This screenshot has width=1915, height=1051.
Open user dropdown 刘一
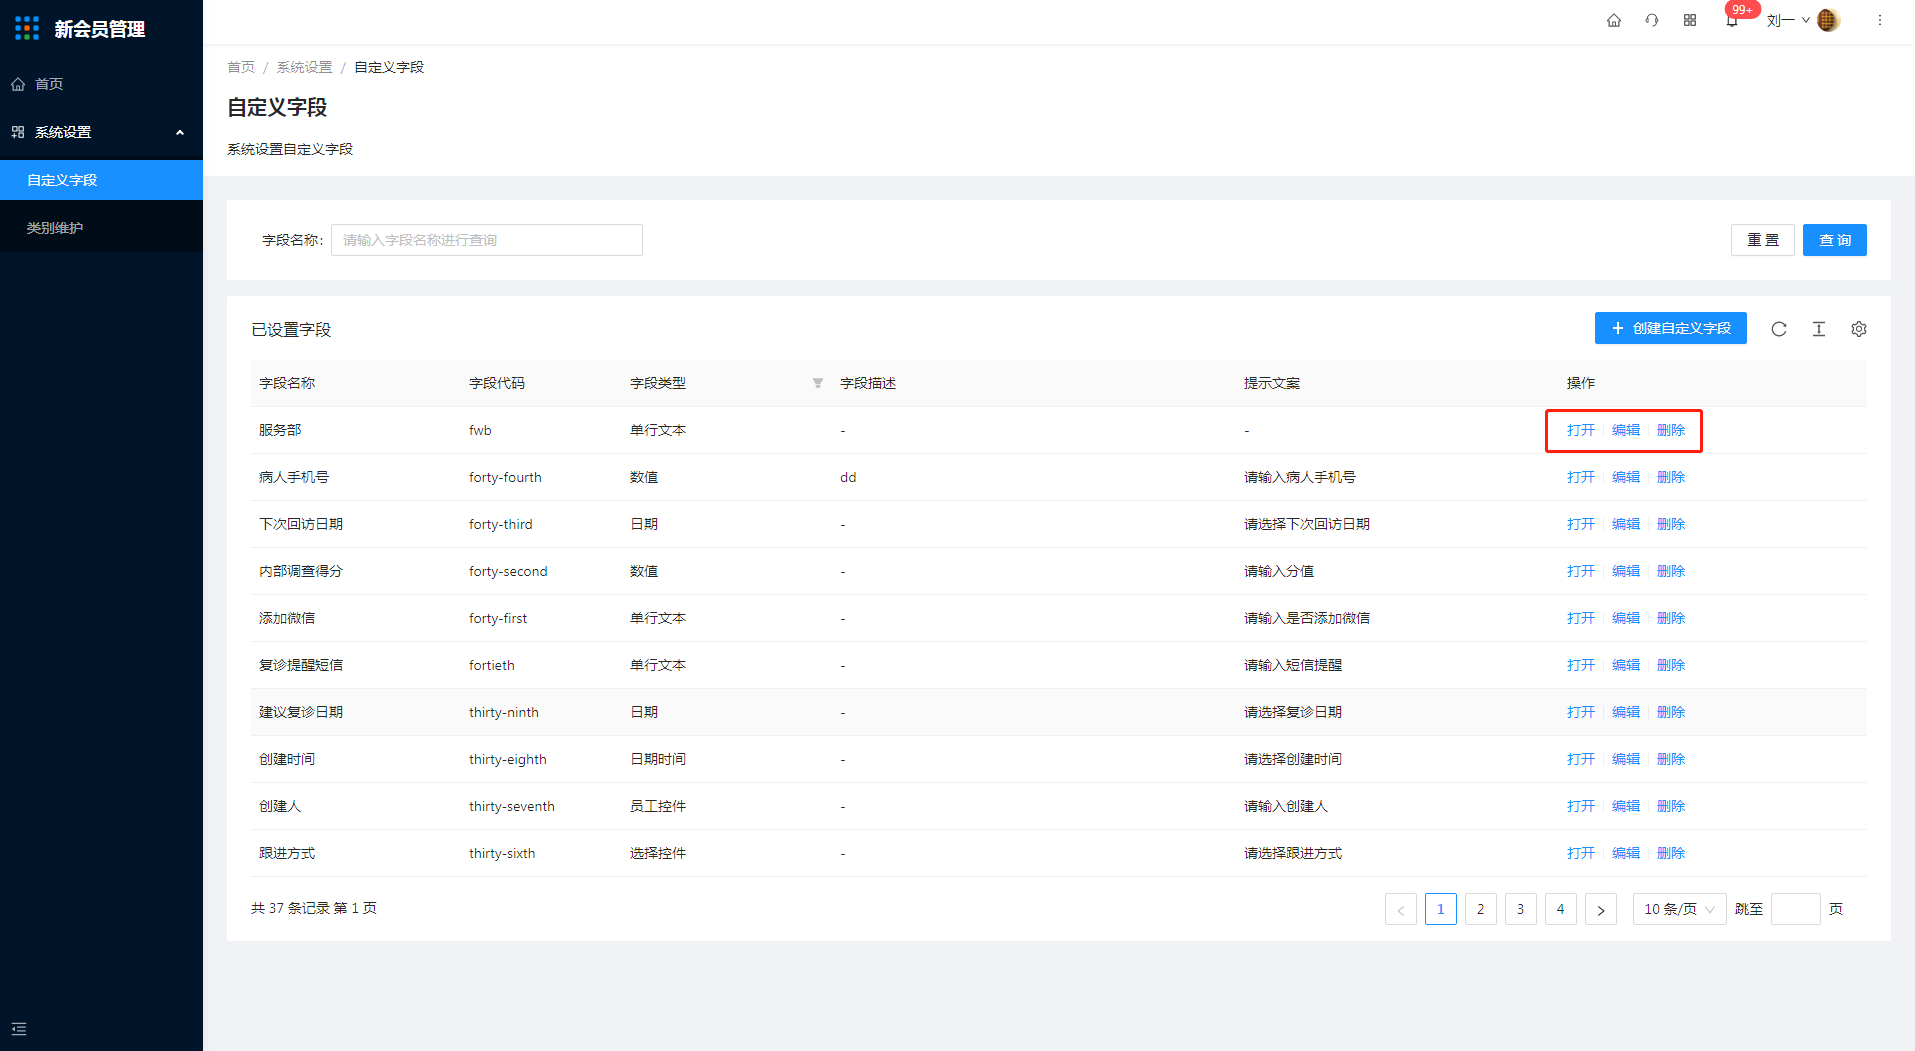[1788, 20]
